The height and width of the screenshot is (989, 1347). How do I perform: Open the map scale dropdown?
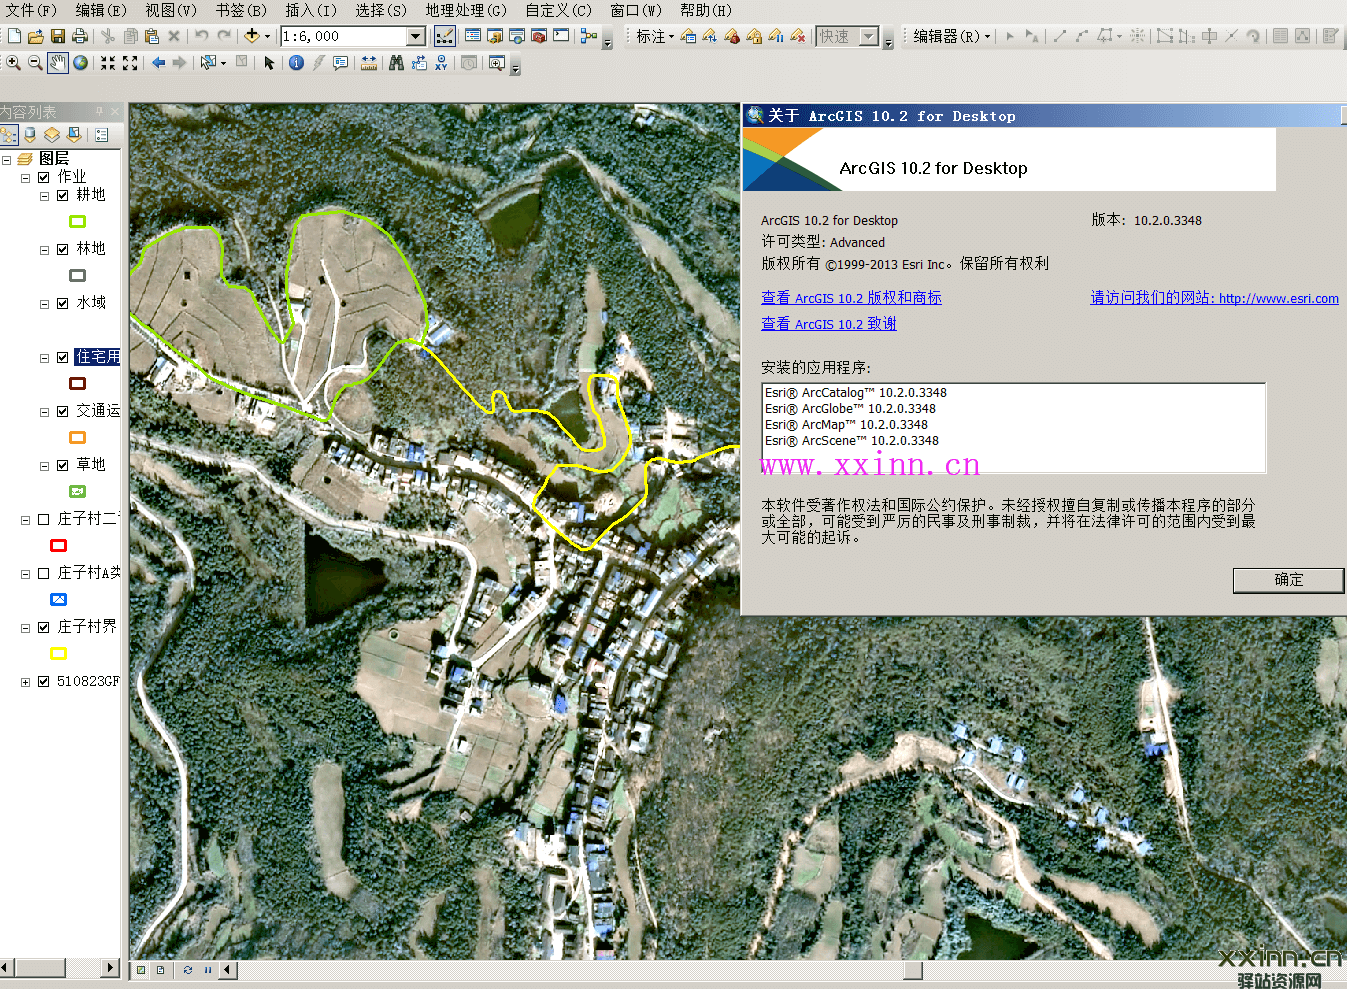click(416, 36)
